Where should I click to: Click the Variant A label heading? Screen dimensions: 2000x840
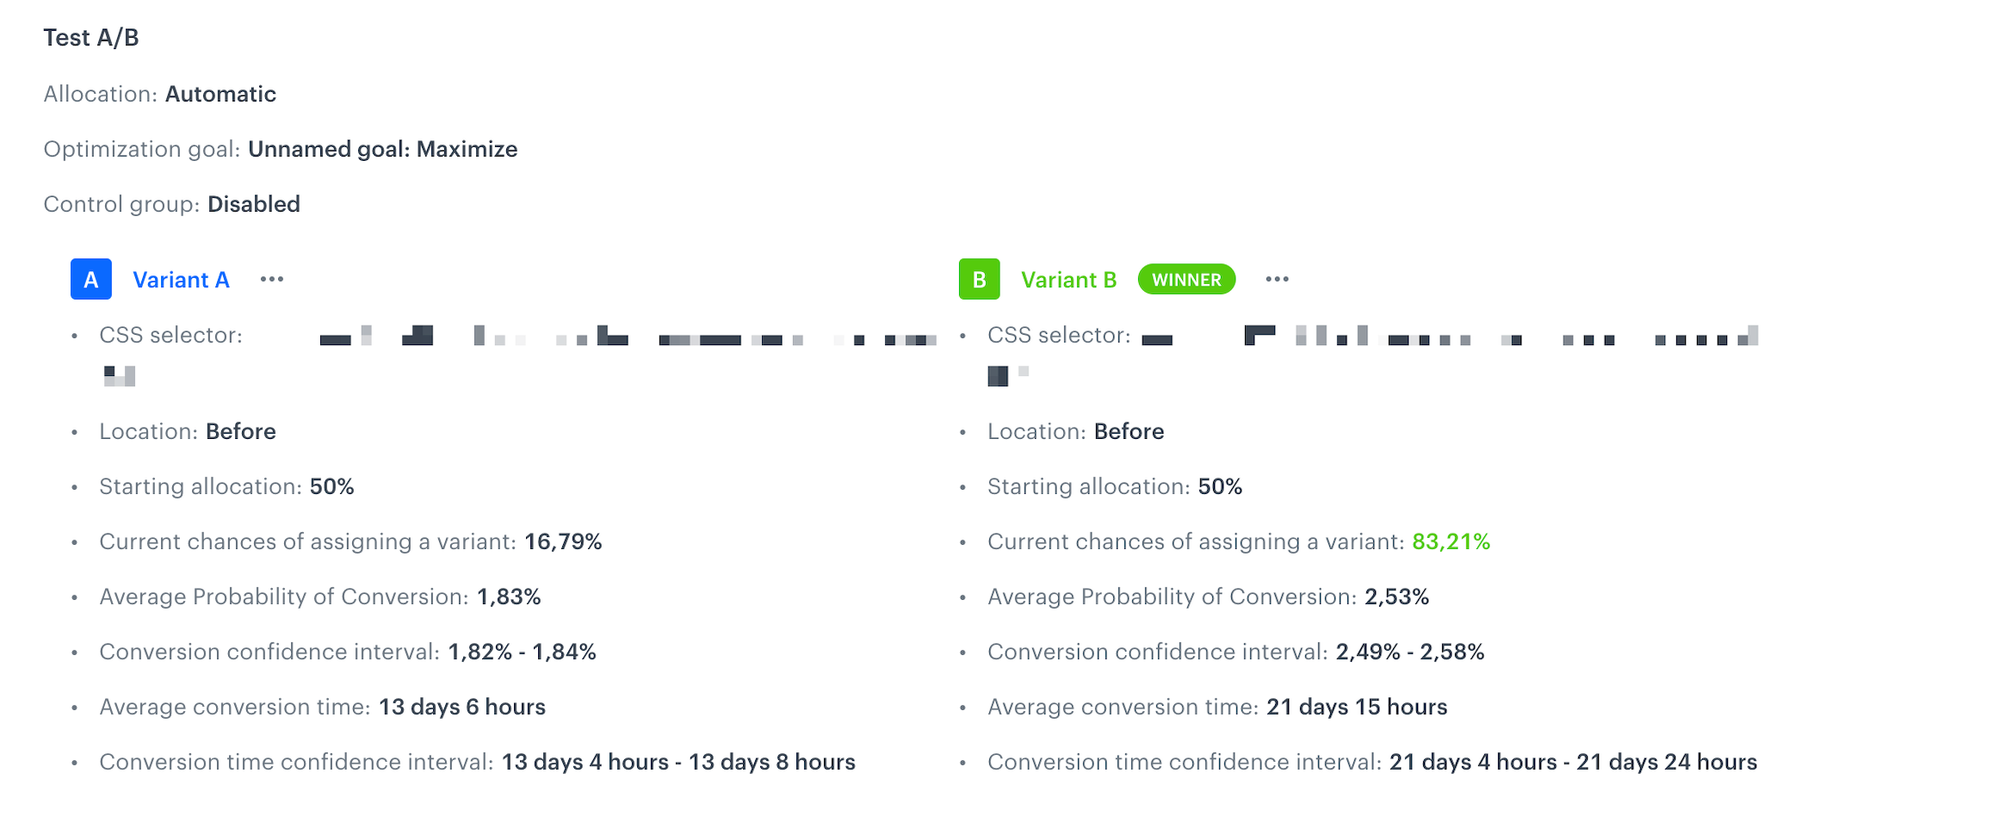click(181, 279)
